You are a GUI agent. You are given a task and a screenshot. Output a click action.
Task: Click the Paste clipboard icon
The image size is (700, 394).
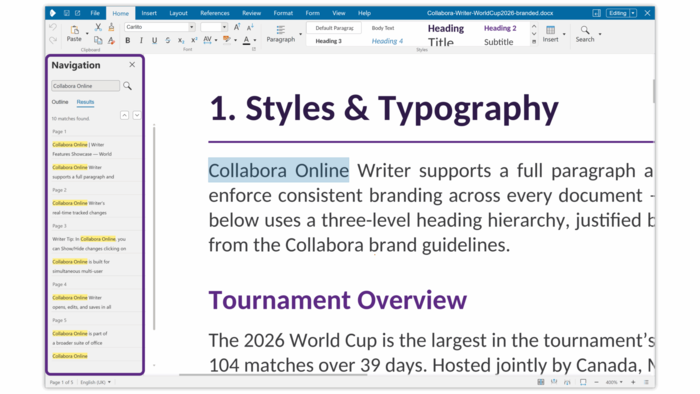(x=75, y=30)
